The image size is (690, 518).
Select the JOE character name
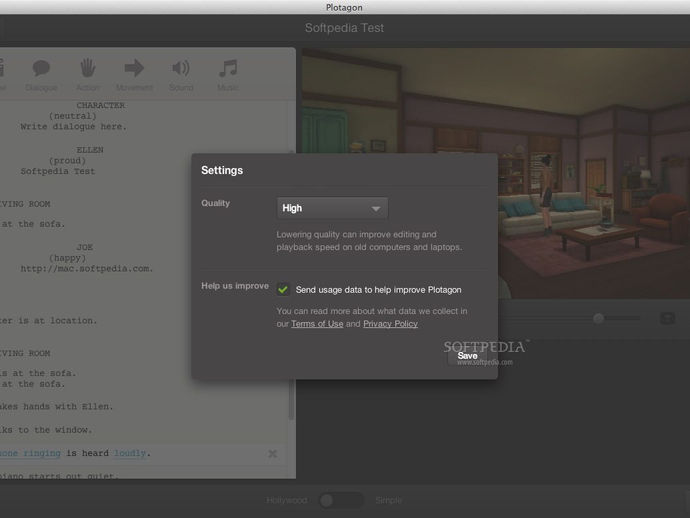(84, 247)
